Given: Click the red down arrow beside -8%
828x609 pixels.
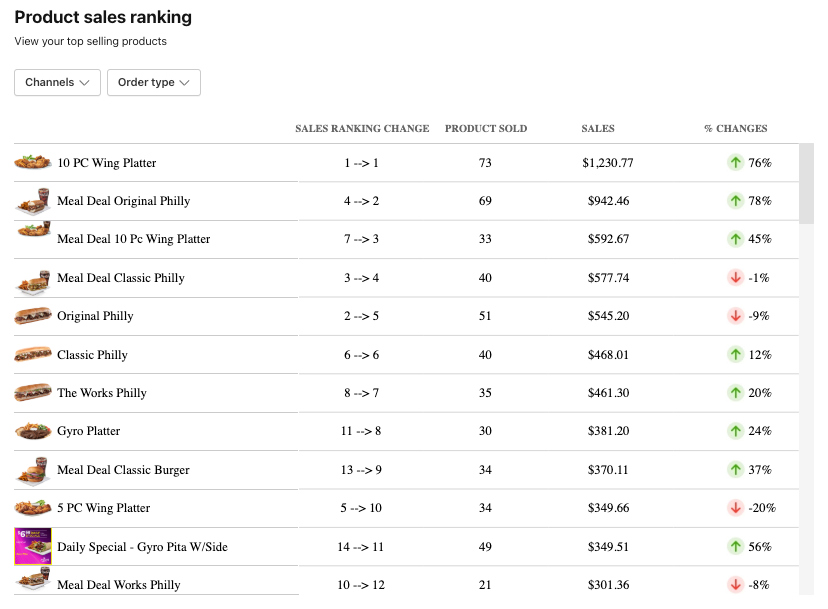Looking at the screenshot, I should click(735, 585).
